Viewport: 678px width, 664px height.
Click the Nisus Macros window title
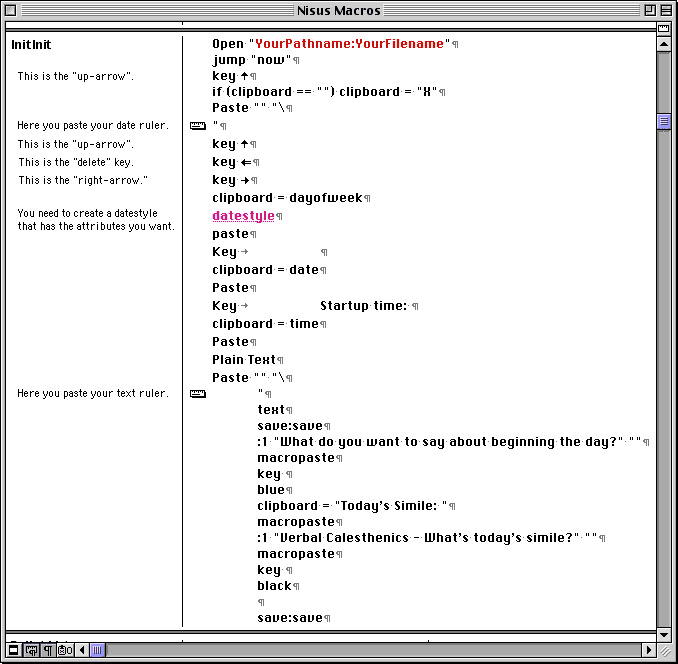(x=338, y=10)
